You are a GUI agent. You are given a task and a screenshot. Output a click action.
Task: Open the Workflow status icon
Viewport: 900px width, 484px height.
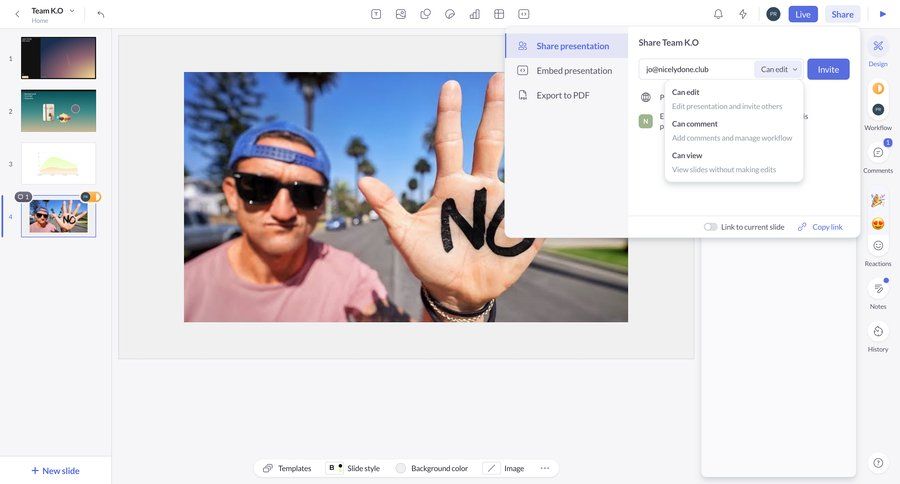tap(878, 88)
